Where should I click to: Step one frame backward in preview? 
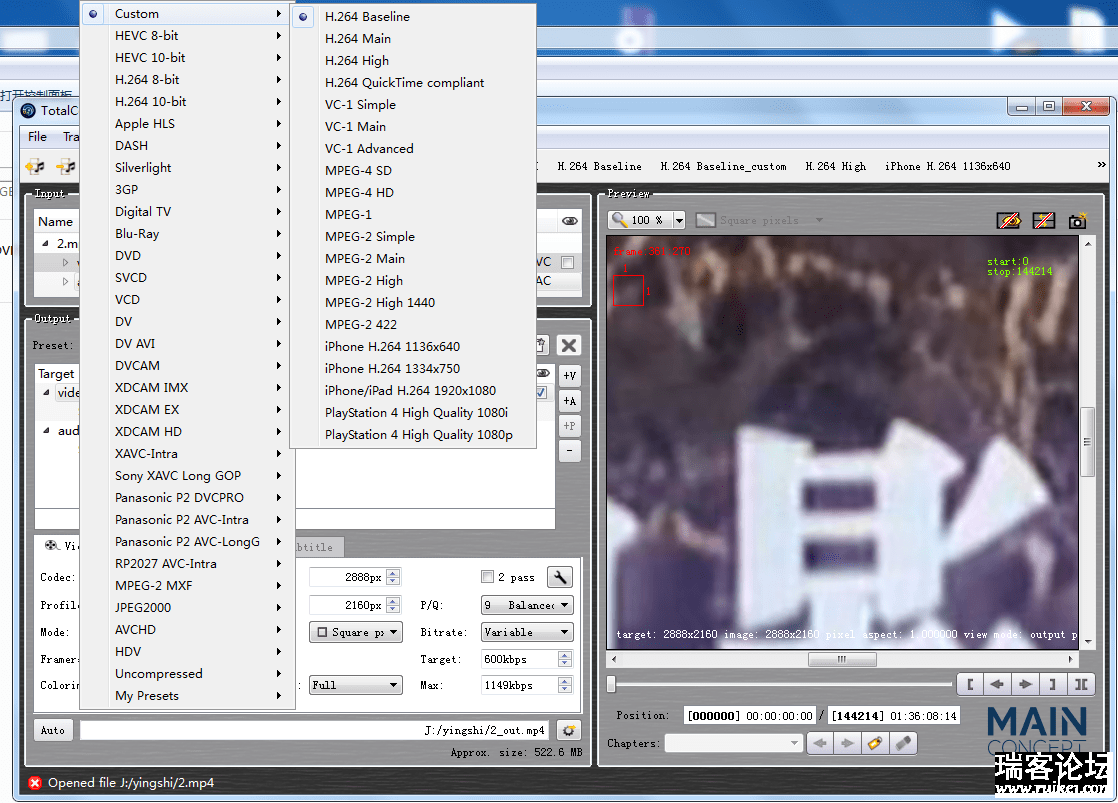pyautogui.click(x=997, y=685)
